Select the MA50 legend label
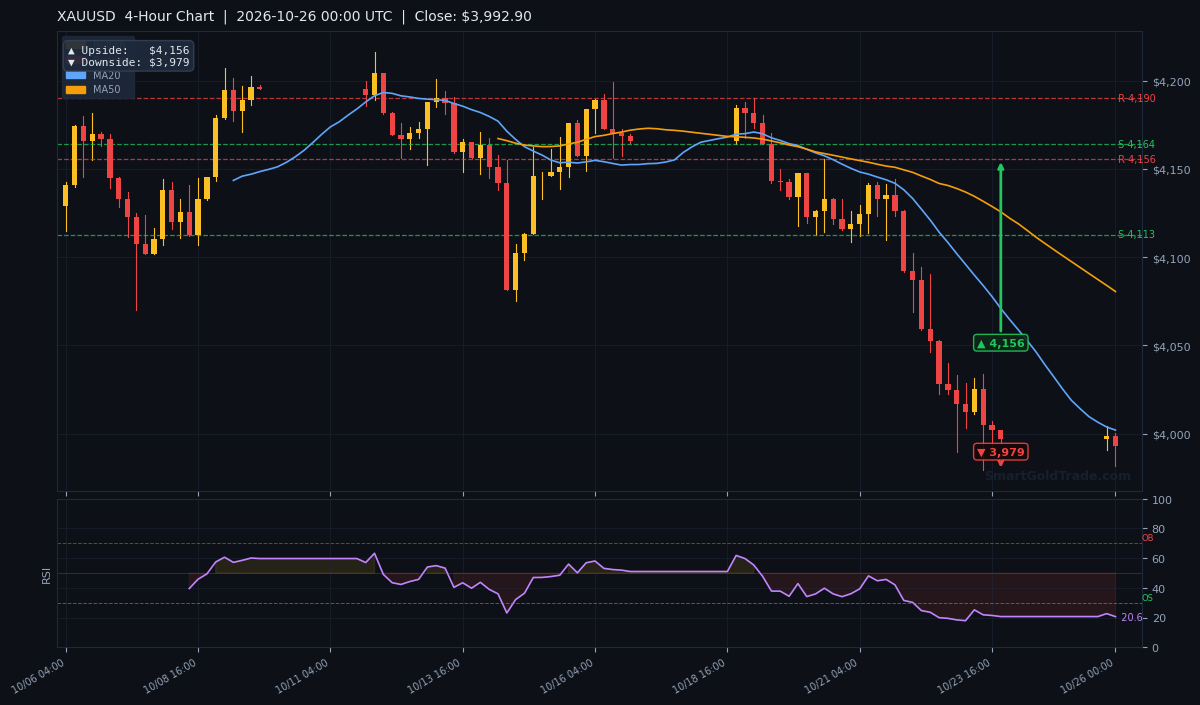 (107, 89)
